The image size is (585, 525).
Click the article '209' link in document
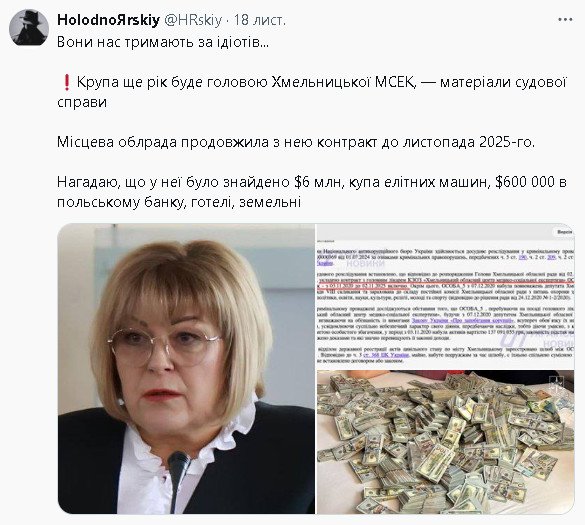point(551,257)
